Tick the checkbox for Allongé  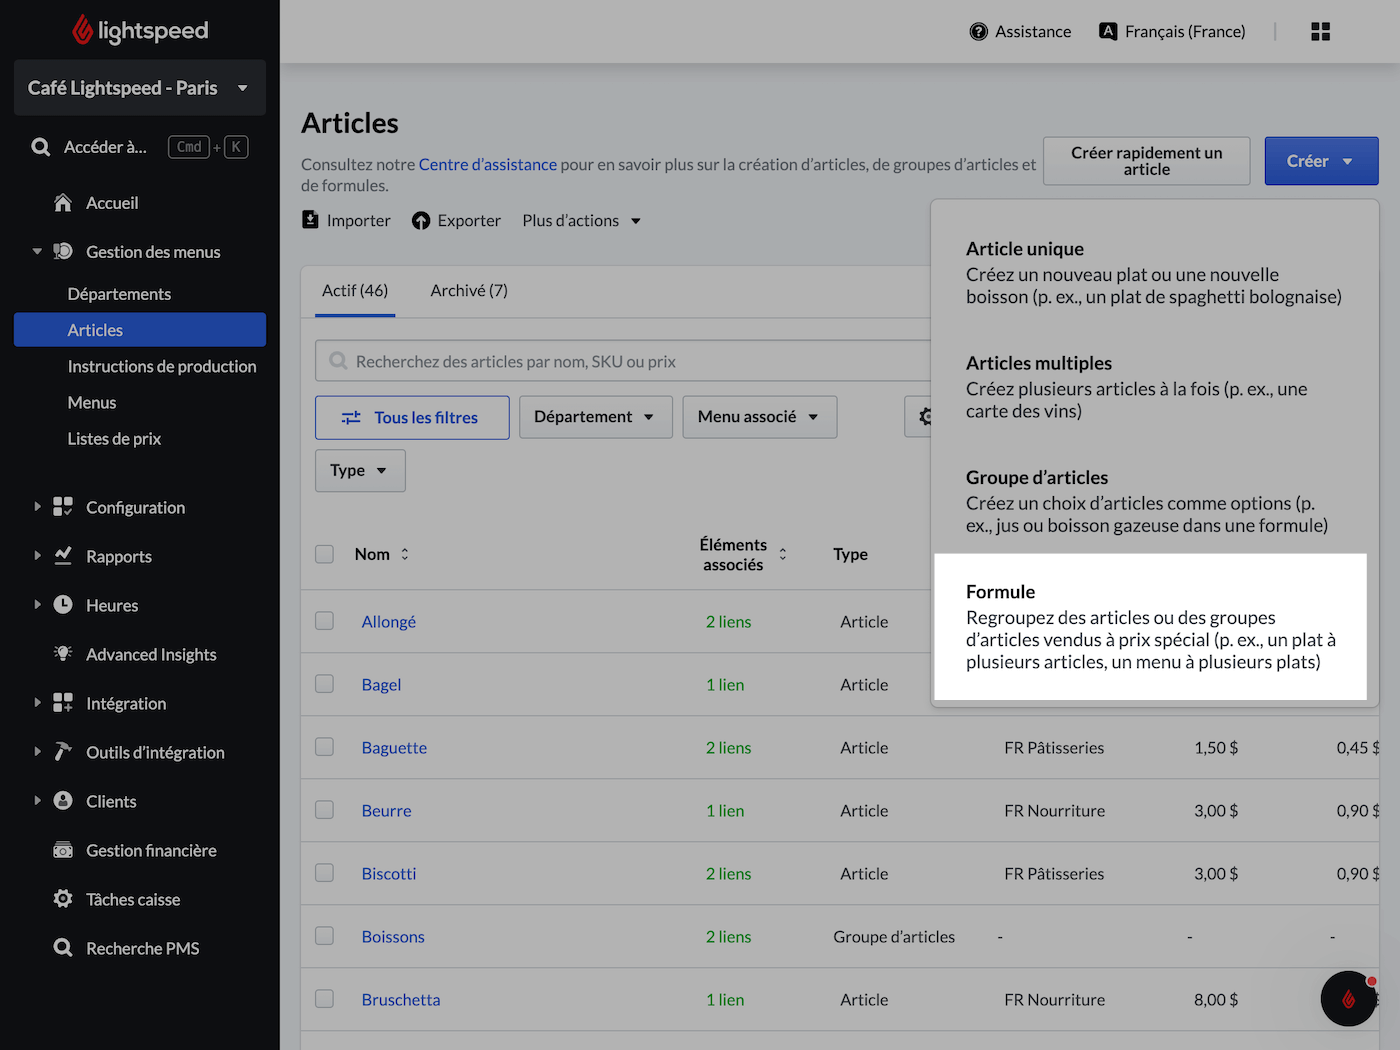click(x=325, y=621)
